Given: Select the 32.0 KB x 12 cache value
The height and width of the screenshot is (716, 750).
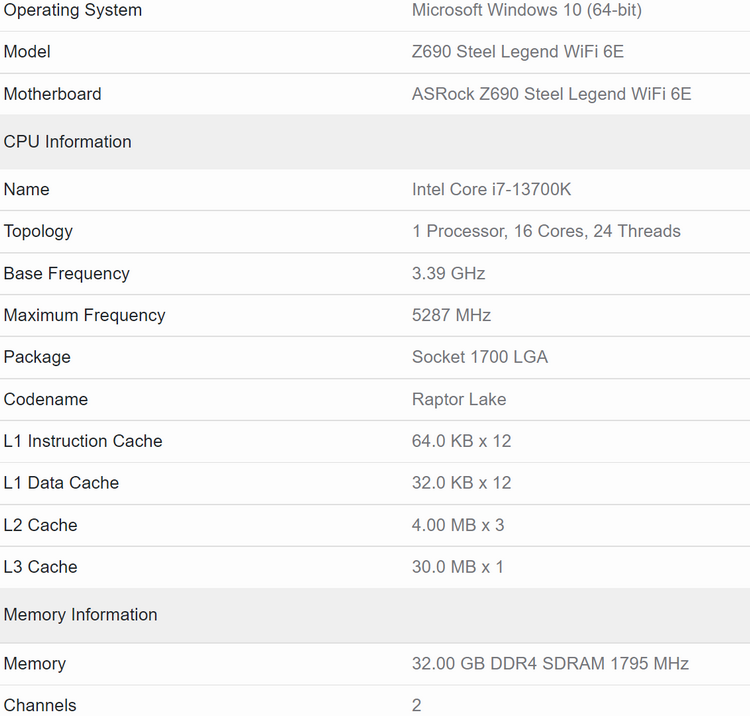Looking at the screenshot, I should [461, 483].
